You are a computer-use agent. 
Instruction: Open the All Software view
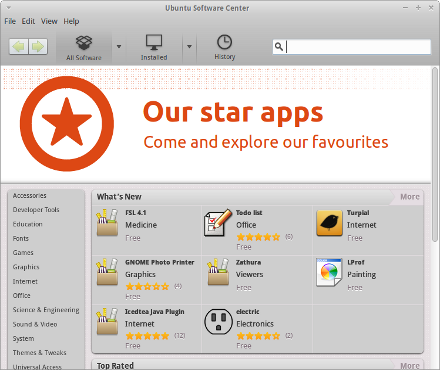coord(84,48)
